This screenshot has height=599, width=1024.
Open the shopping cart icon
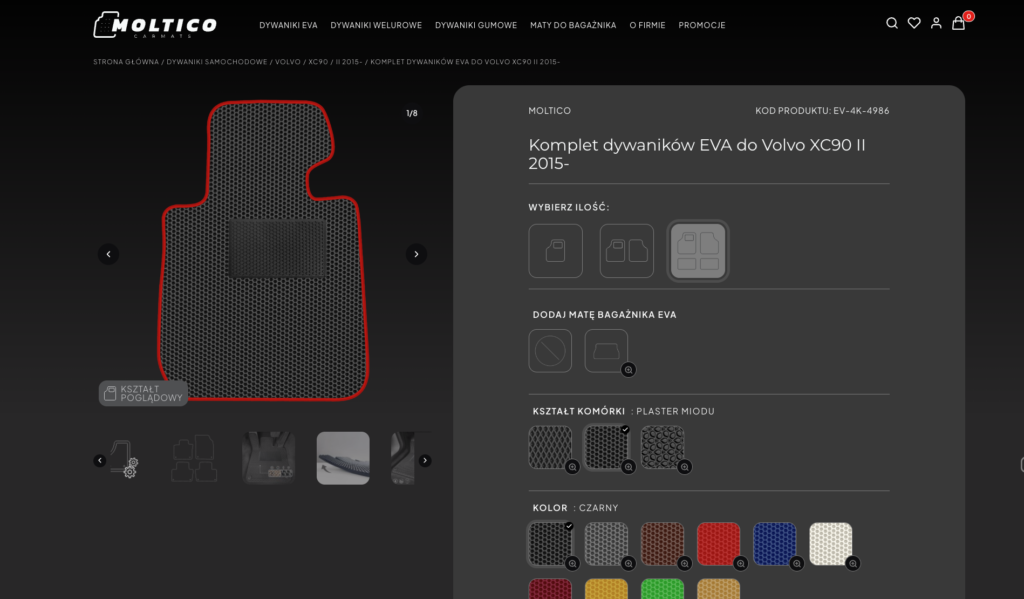point(958,24)
